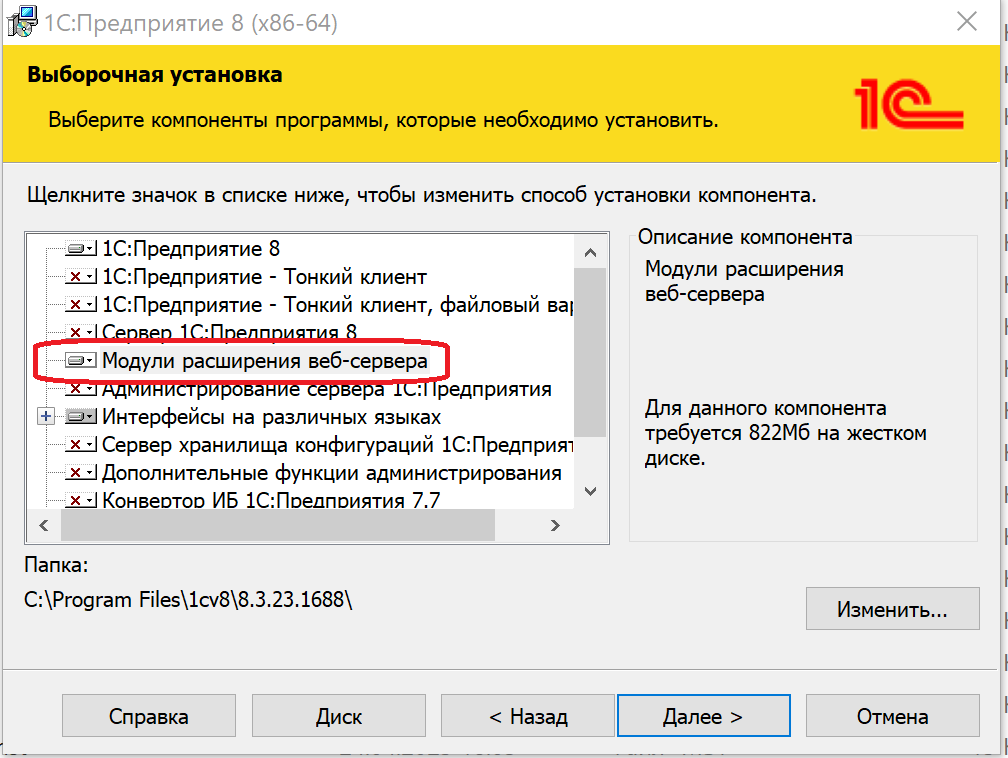Select Сервер хранилища конфигураций row
The width and height of the screenshot is (1008, 758).
click(337, 445)
